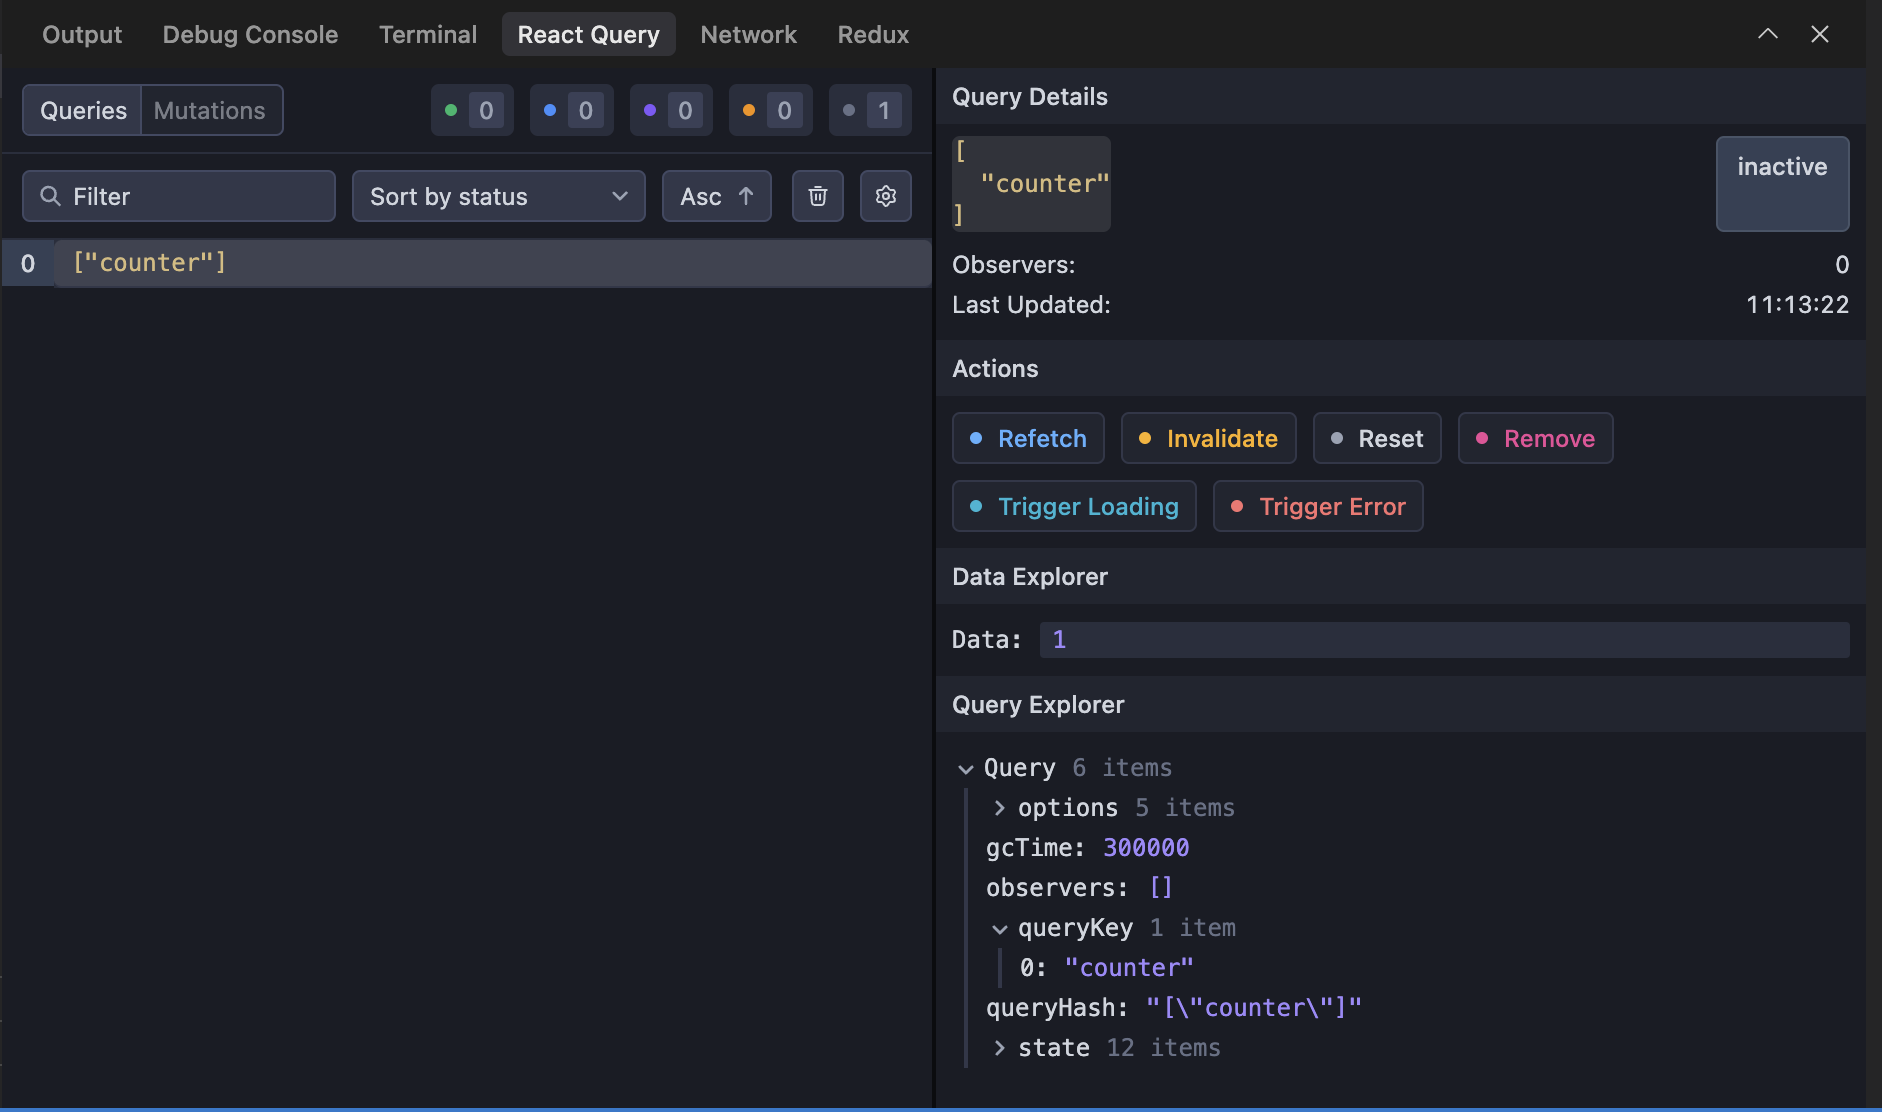This screenshot has width=1882, height=1112.
Task: Toggle the green fresh status counter
Action: [x=472, y=110]
